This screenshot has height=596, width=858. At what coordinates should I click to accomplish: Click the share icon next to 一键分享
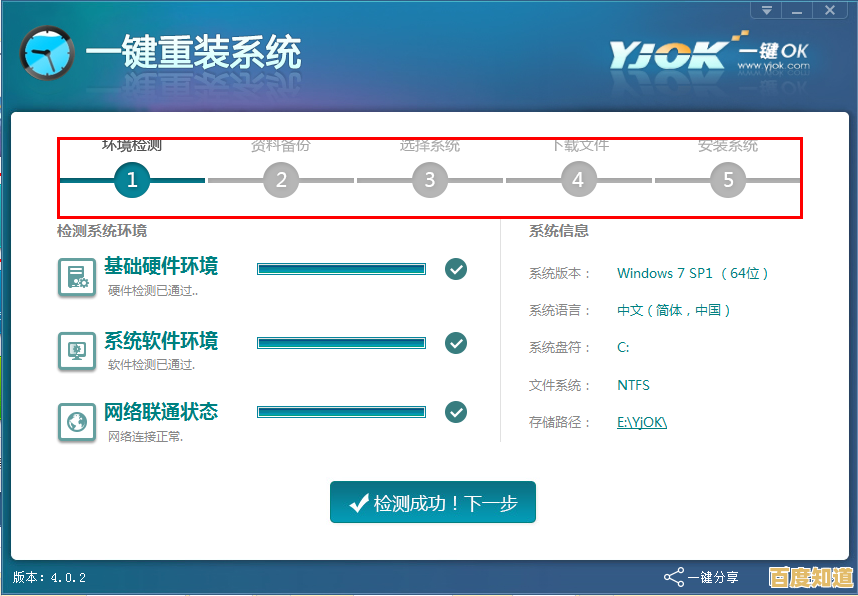675,577
